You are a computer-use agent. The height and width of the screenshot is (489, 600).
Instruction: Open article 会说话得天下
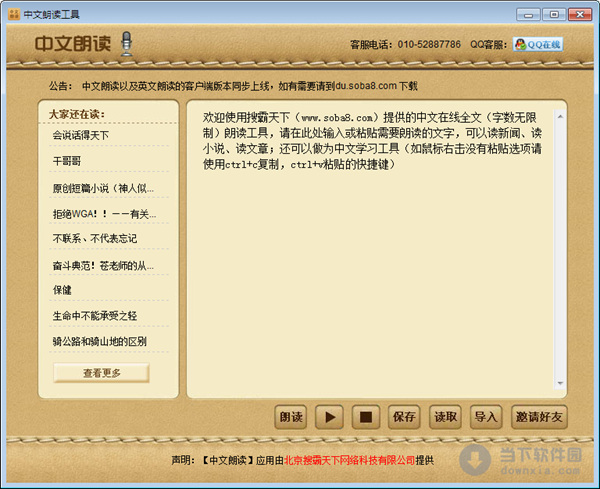[81, 135]
